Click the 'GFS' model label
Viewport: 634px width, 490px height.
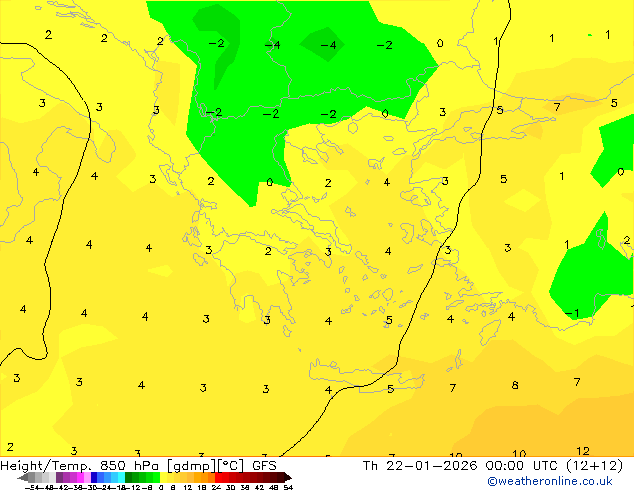[x=264, y=466]
